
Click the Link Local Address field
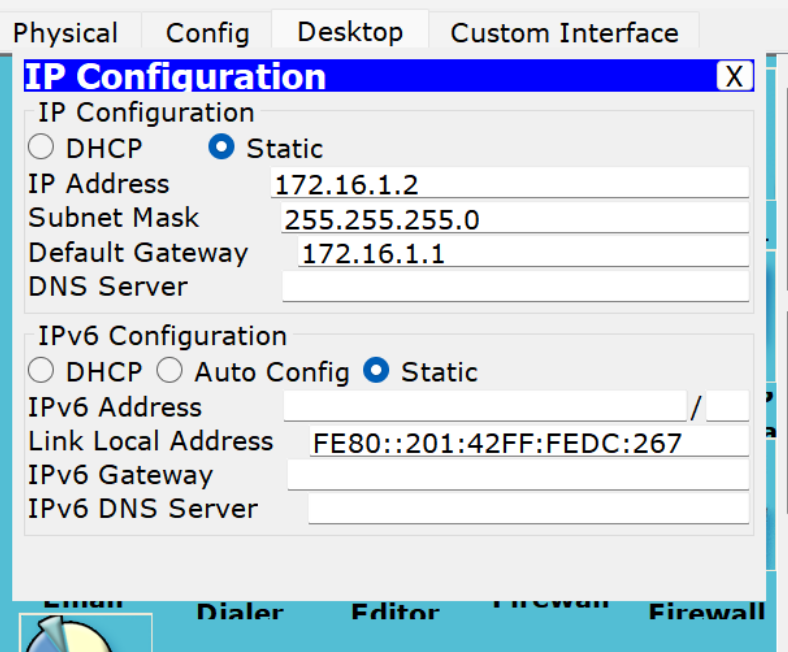[527, 442]
